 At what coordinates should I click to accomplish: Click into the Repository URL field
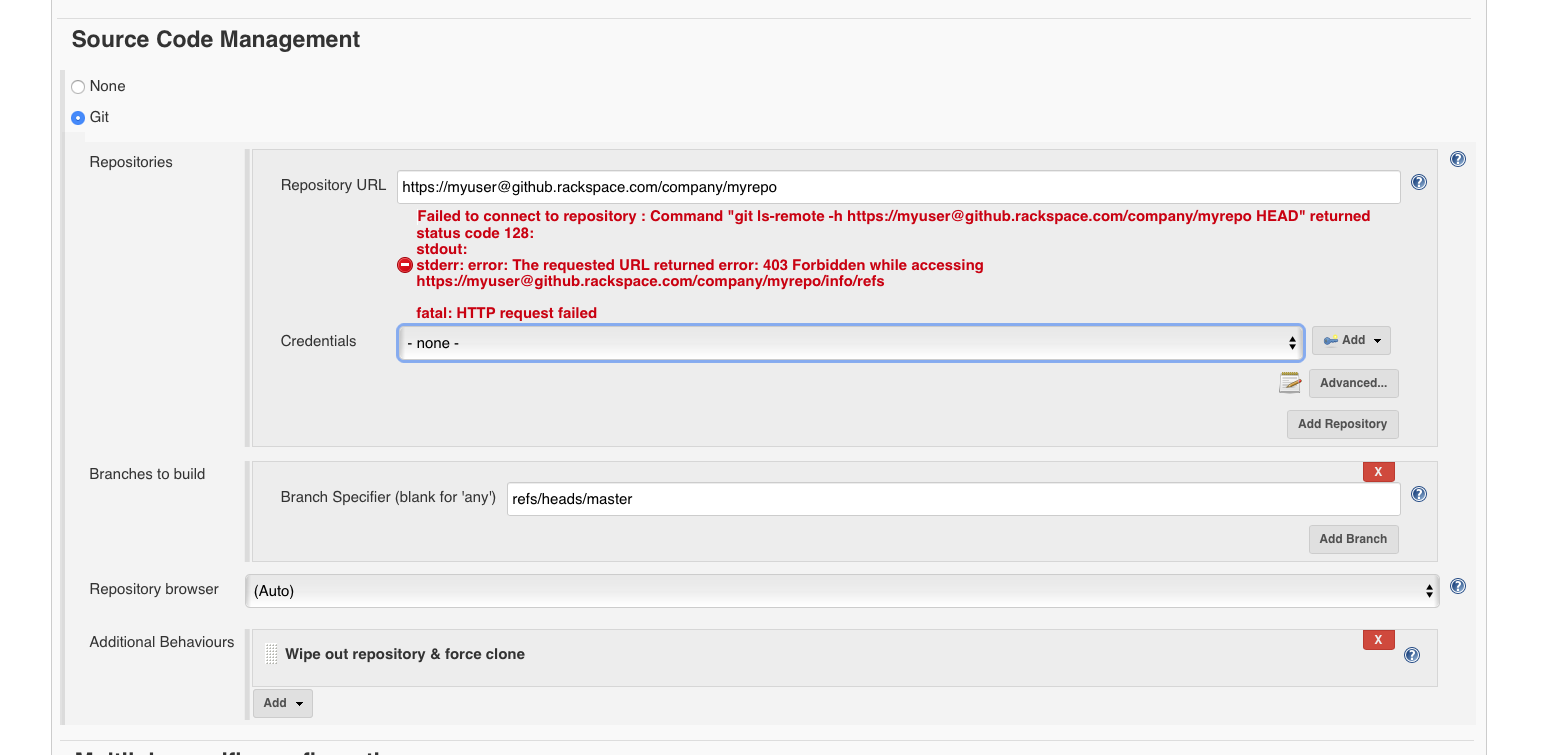point(898,187)
